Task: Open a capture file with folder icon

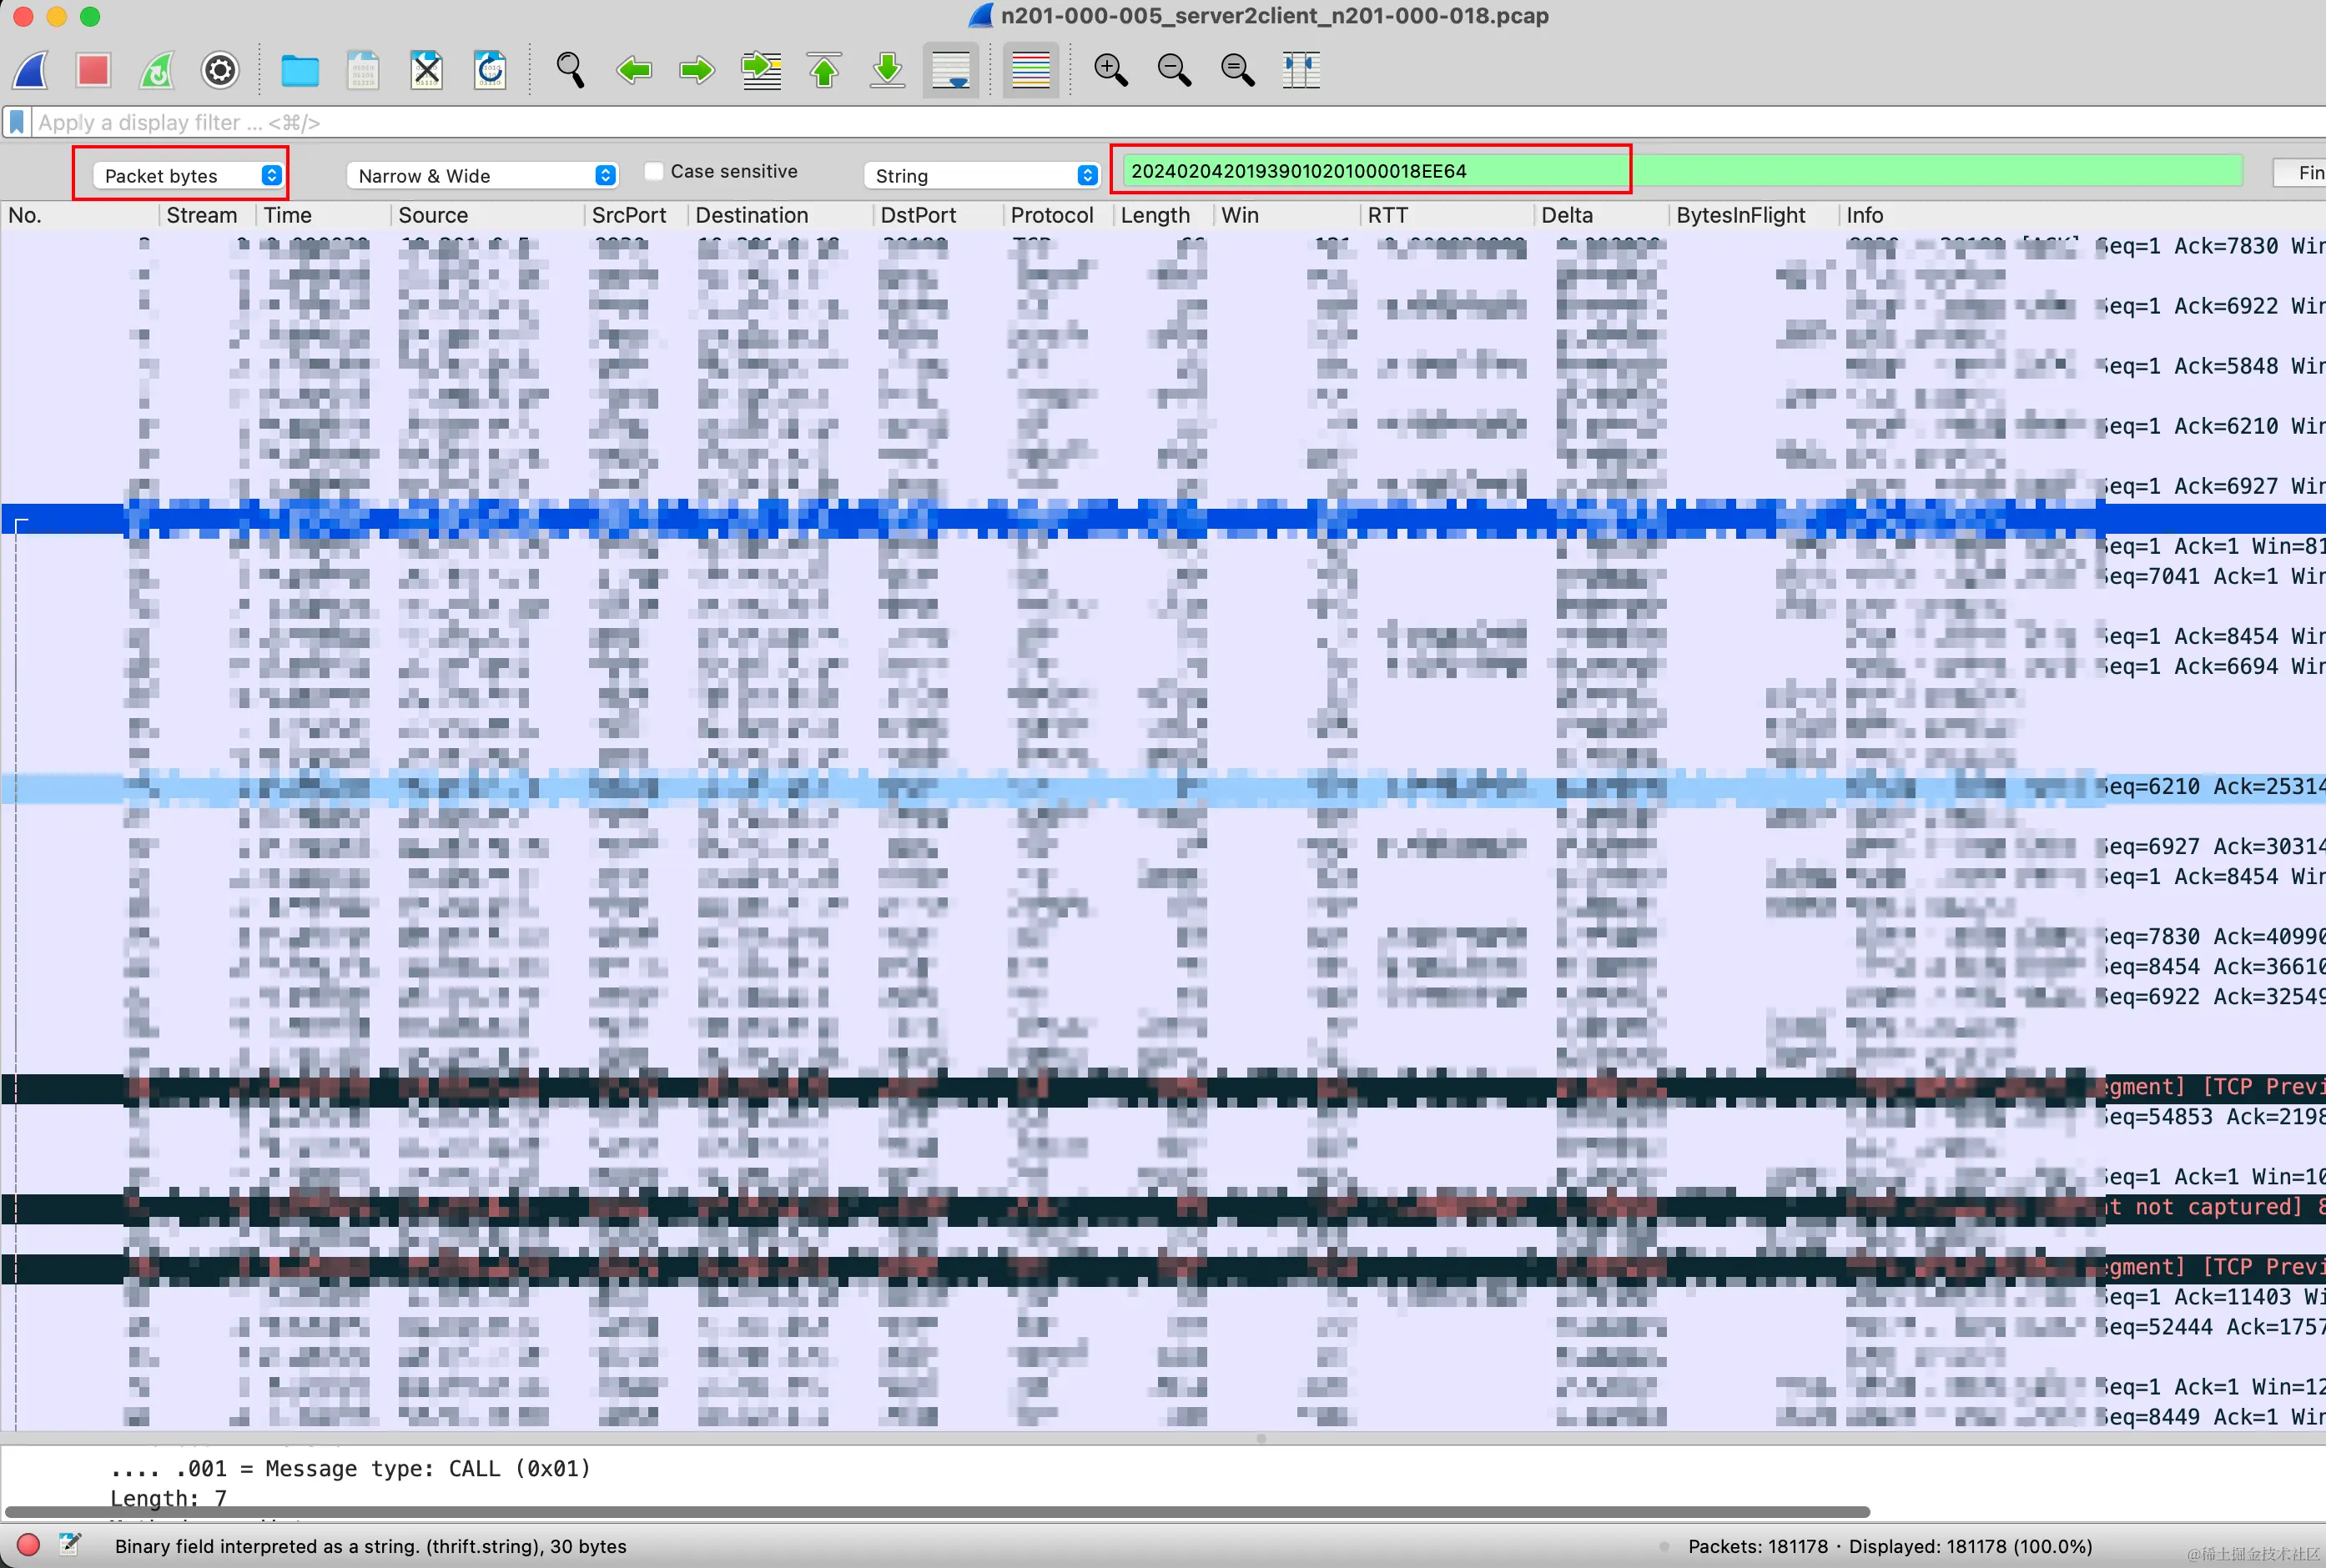Action: (x=299, y=70)
